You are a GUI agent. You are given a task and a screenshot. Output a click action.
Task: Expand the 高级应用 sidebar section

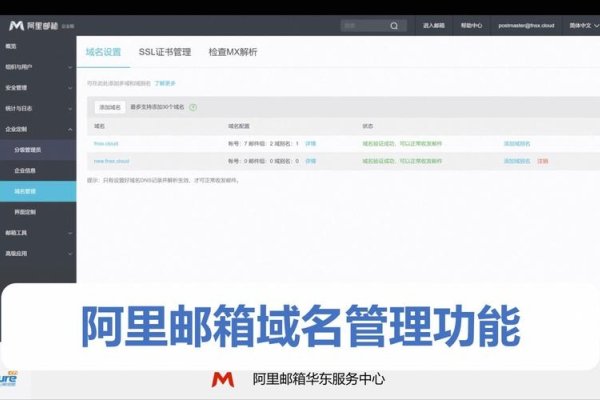38,253
